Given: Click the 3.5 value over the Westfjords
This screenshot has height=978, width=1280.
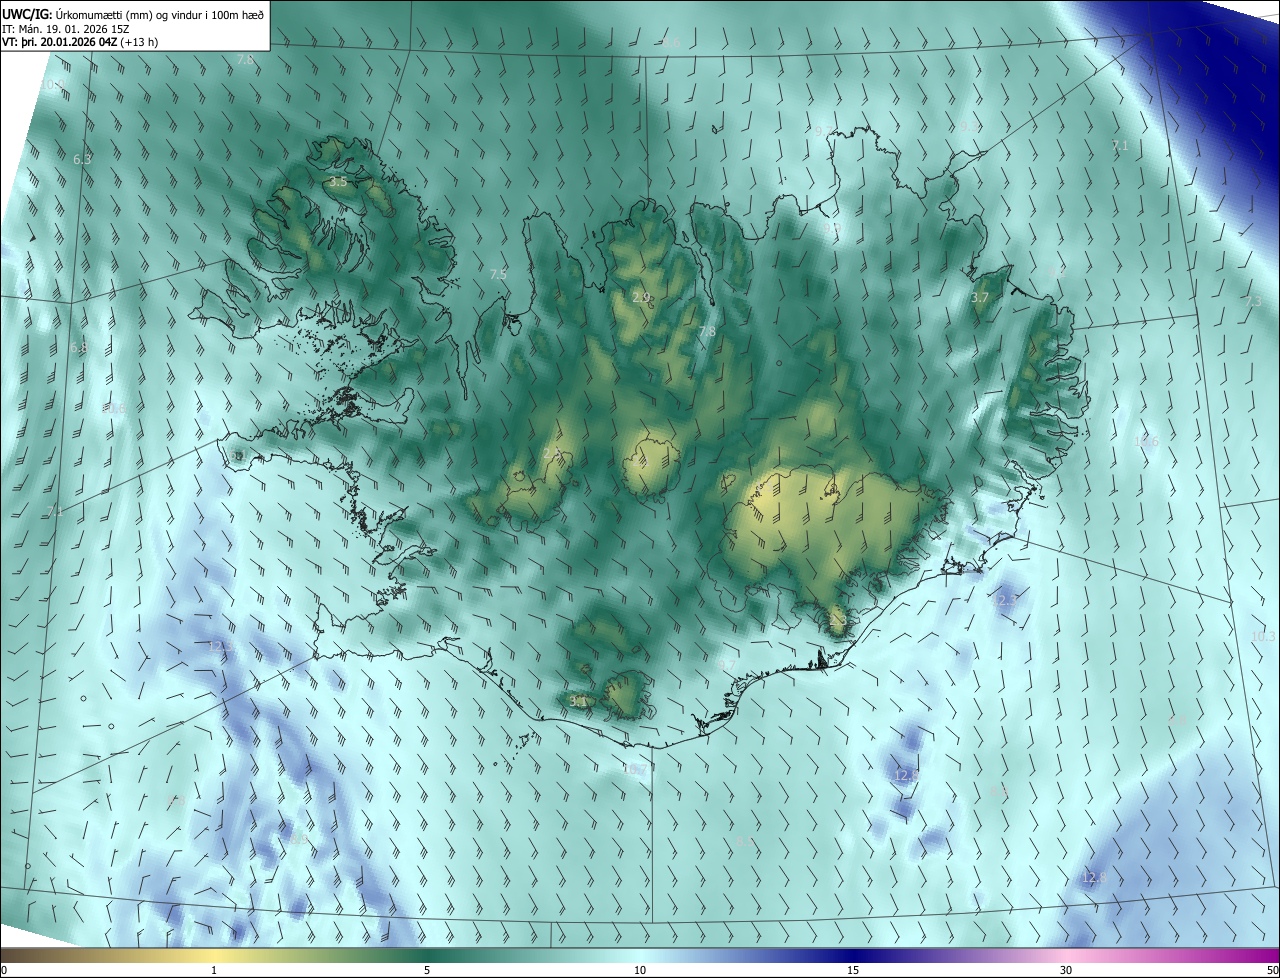Looking at the screenshot, I should (x=338, y=182).
